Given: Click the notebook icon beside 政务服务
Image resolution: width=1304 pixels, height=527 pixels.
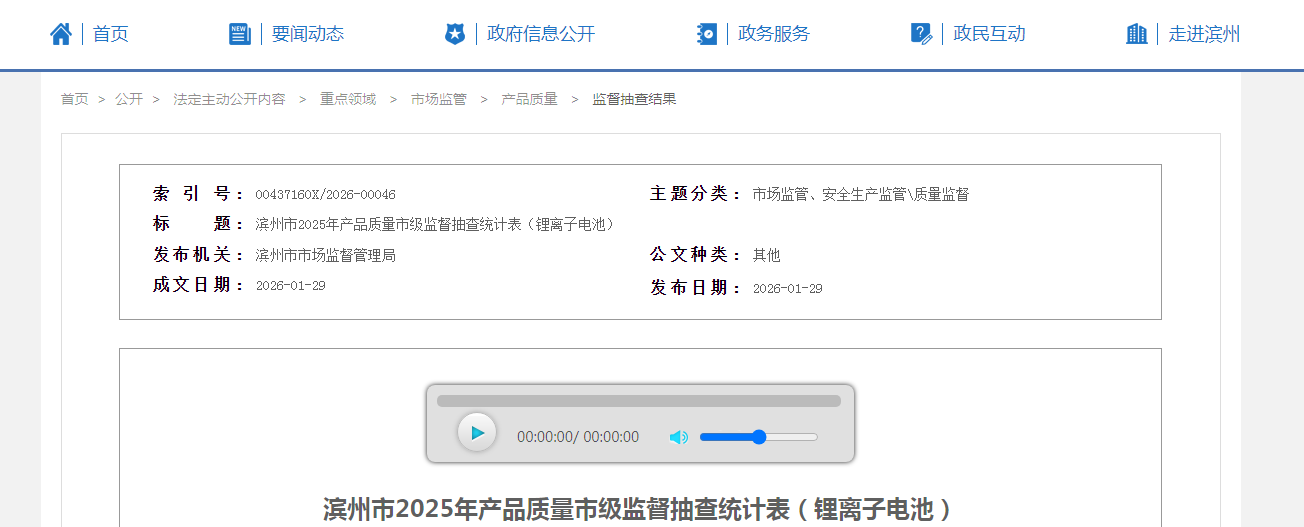Looking at the screenshot, I should [707, 34].
